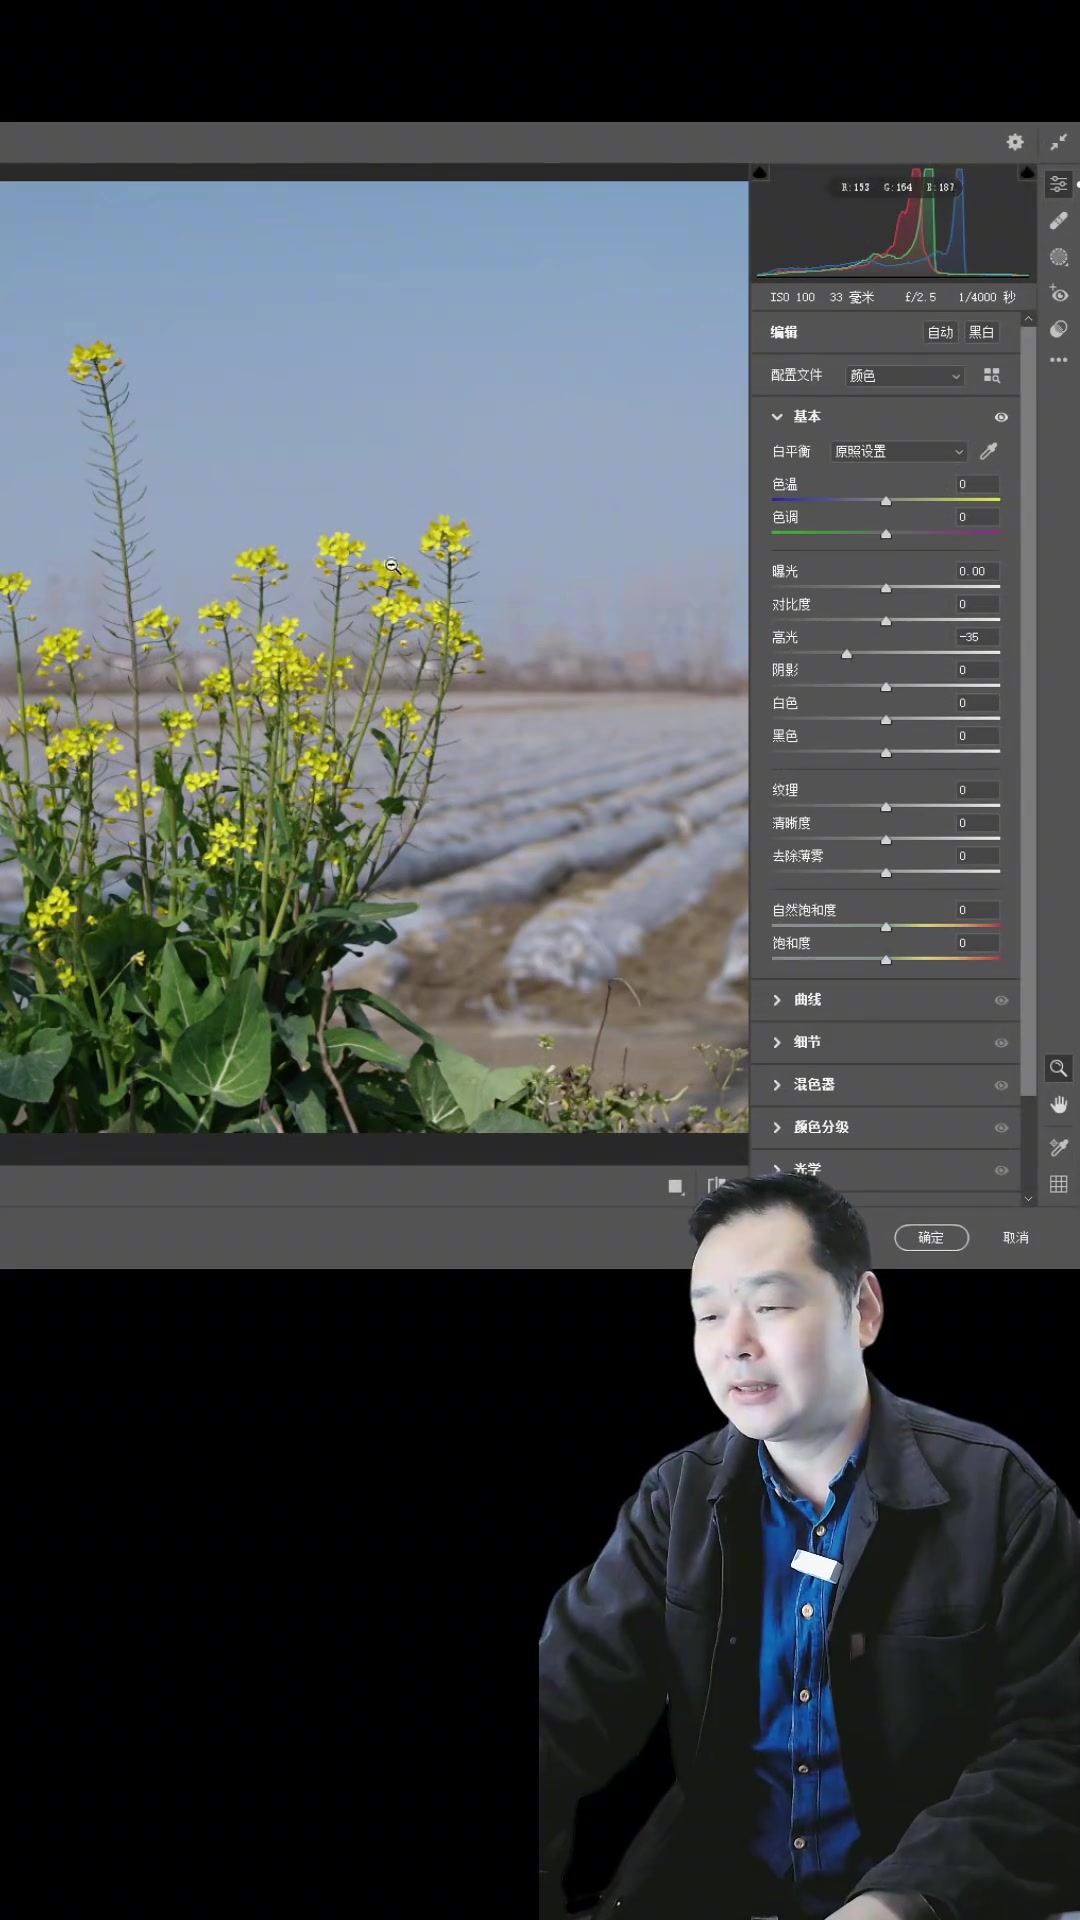Focus the 高光 value field -35
This screenshot has width=1080, height=1920.
point(976,637)
